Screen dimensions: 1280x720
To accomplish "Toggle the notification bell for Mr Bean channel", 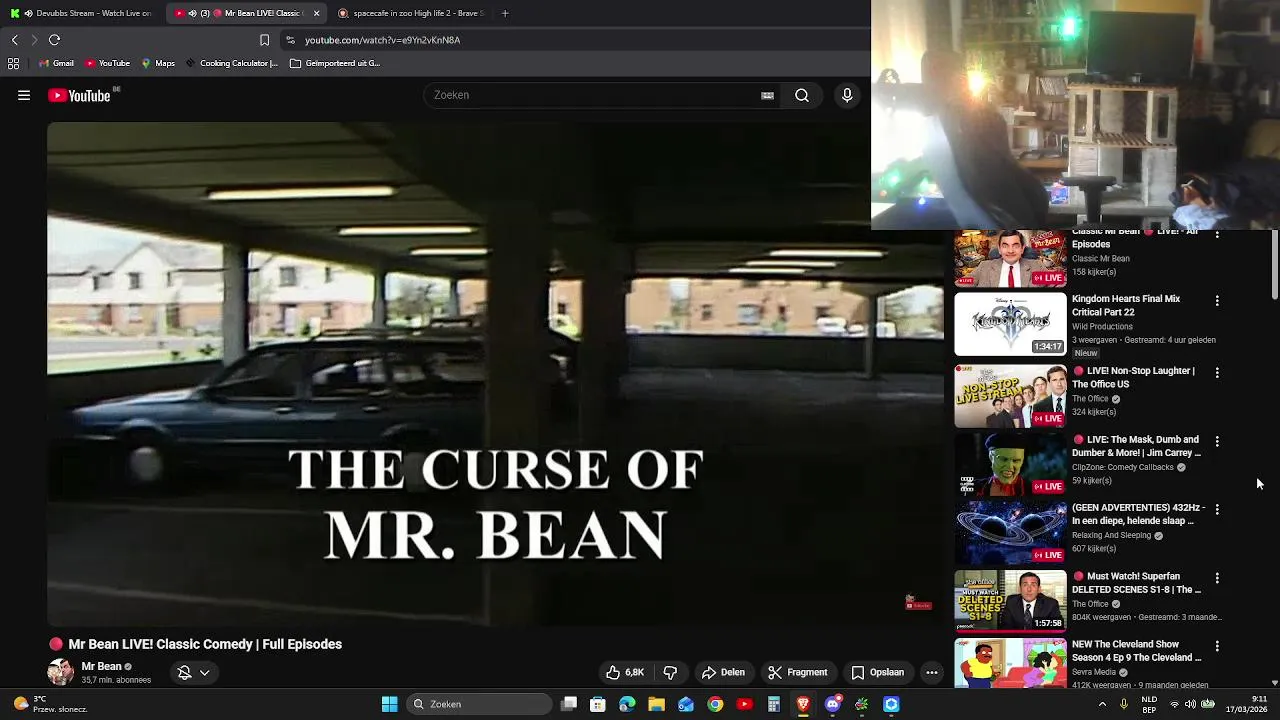I will 184,672.
